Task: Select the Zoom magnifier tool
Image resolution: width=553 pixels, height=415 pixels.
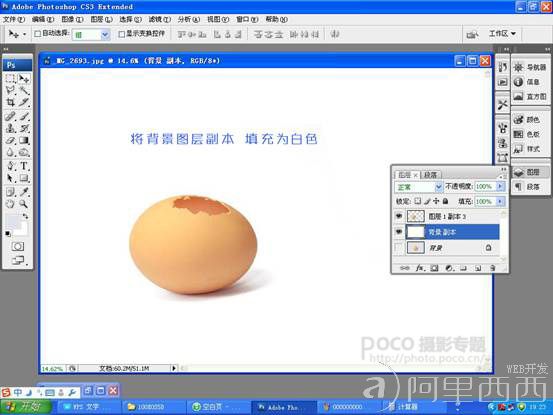Action: point(24,204)
